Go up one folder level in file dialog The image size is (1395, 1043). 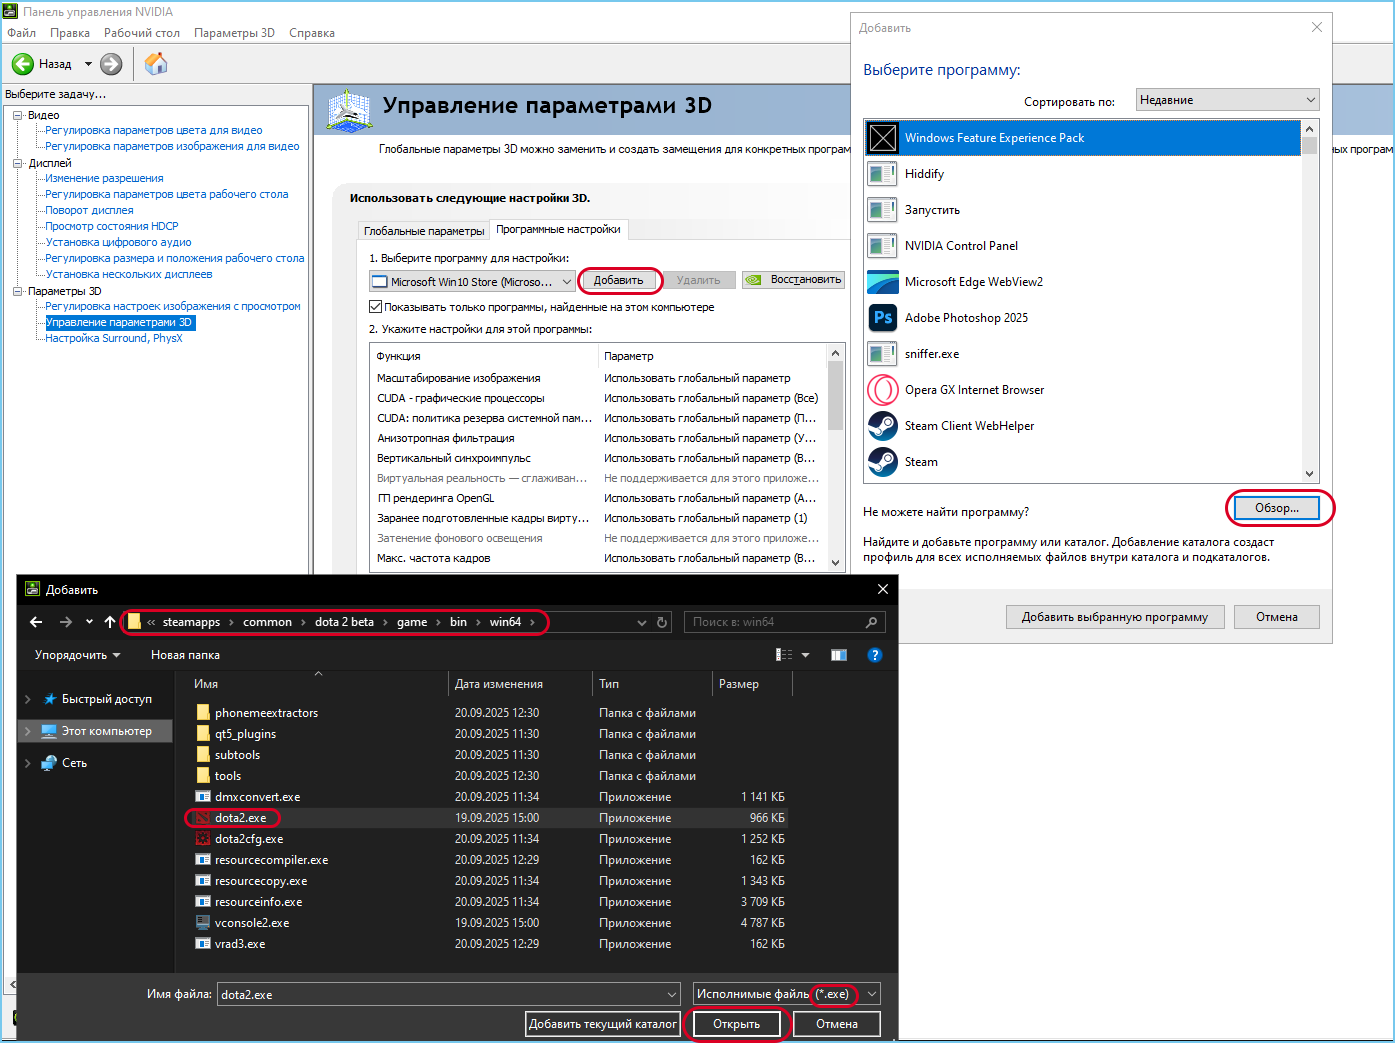tap(110, 622)
